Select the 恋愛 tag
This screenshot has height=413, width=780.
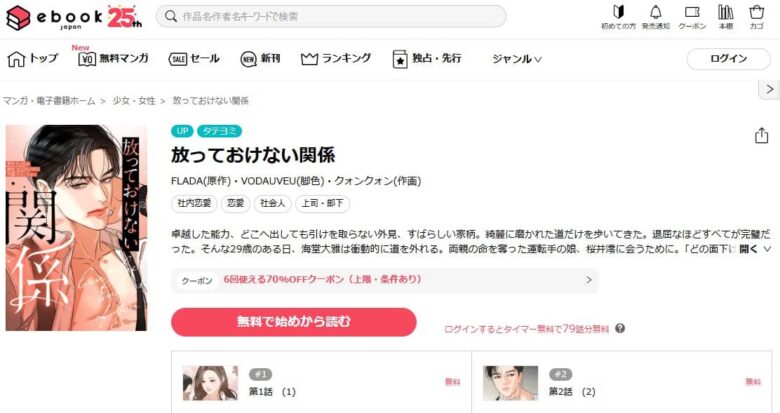click(235, 204)
